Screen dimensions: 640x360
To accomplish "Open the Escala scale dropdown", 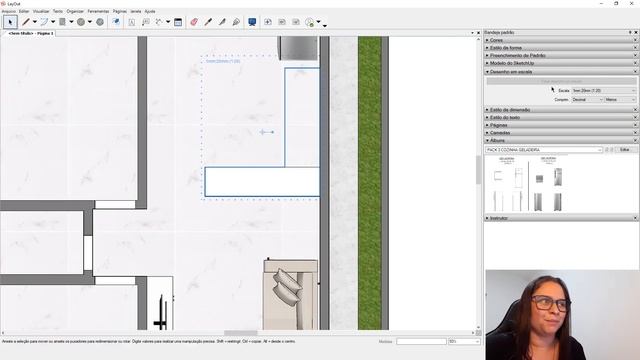I will click(604, 91).
